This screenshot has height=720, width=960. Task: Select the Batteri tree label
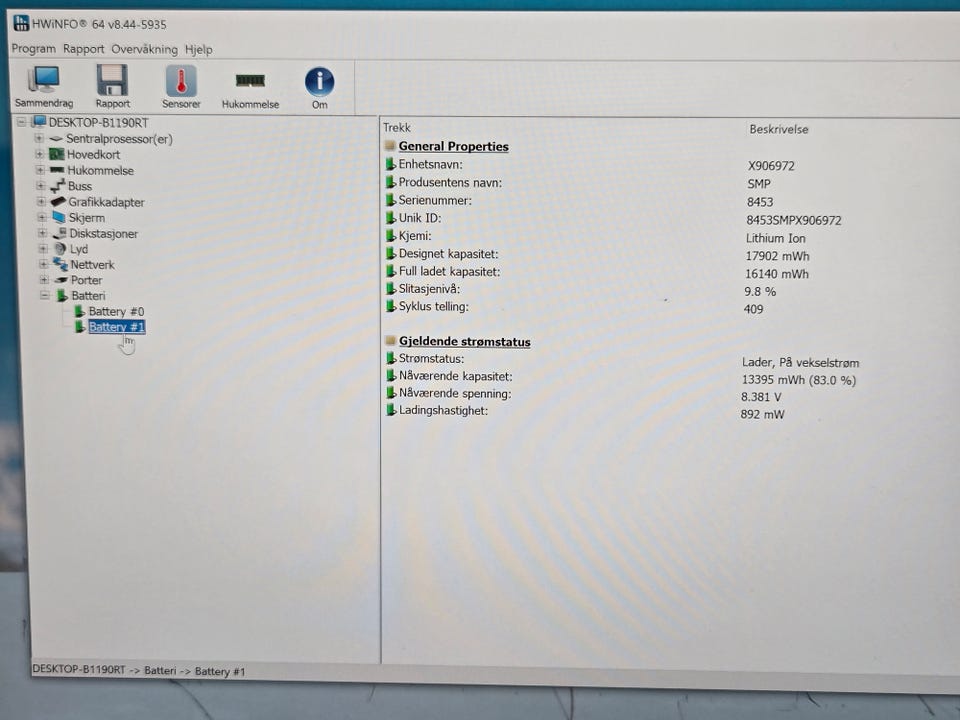tap(89, 296)
